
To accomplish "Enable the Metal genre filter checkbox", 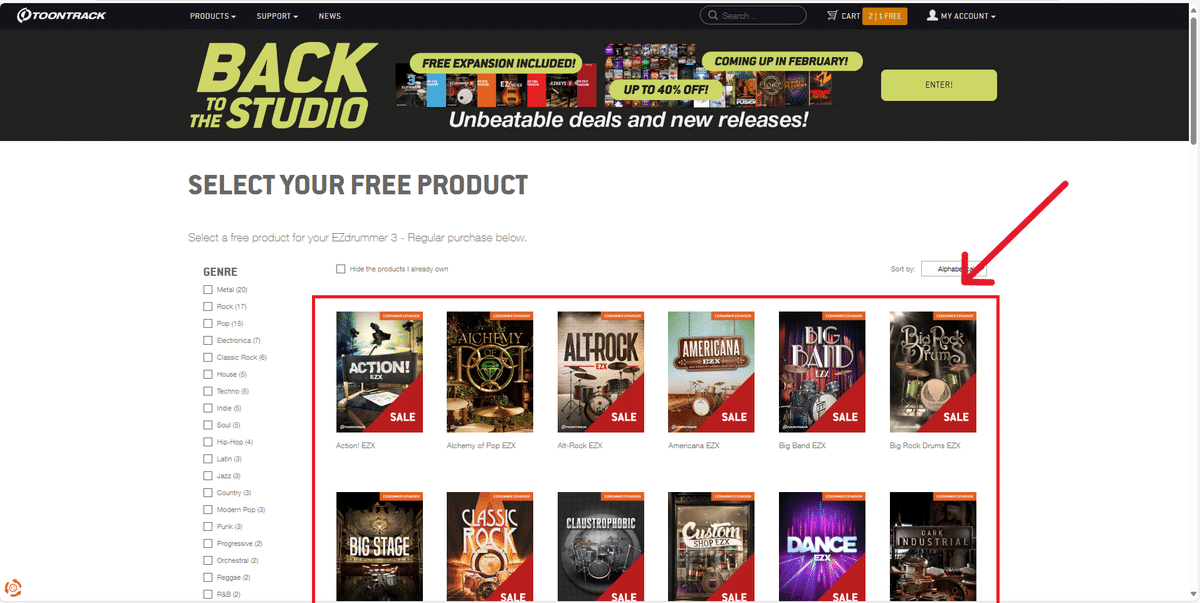I will click(208, 290).
